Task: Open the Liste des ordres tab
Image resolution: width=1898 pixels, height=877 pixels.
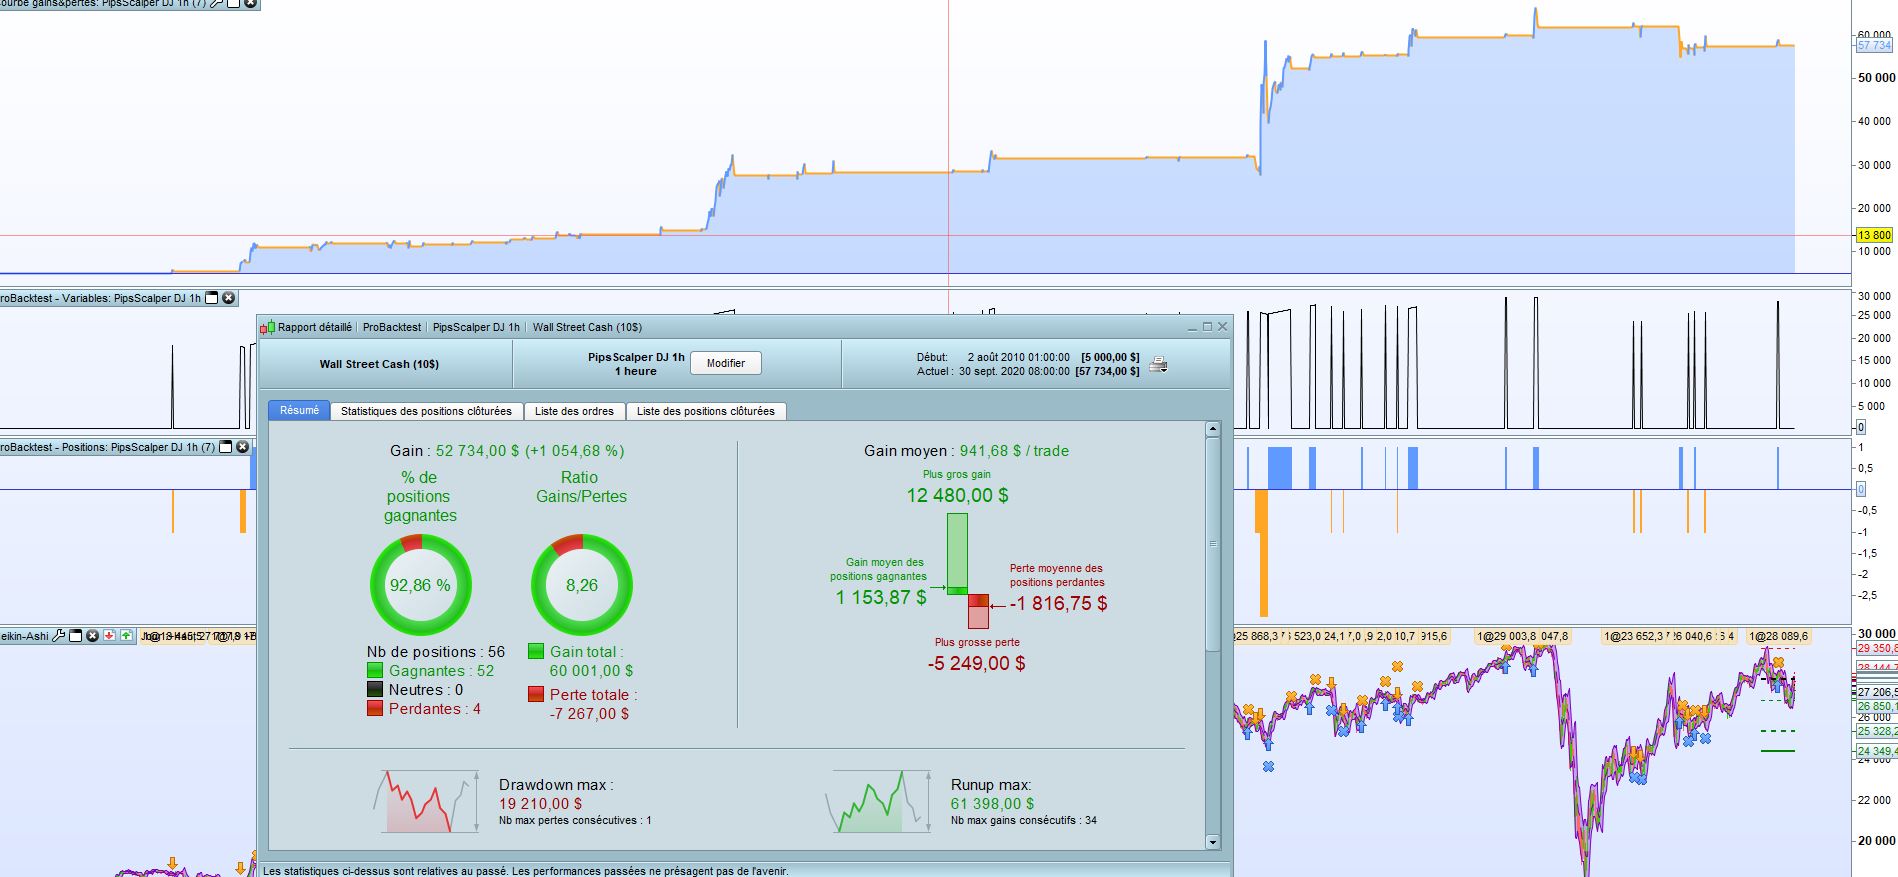Action: [574, 411]
